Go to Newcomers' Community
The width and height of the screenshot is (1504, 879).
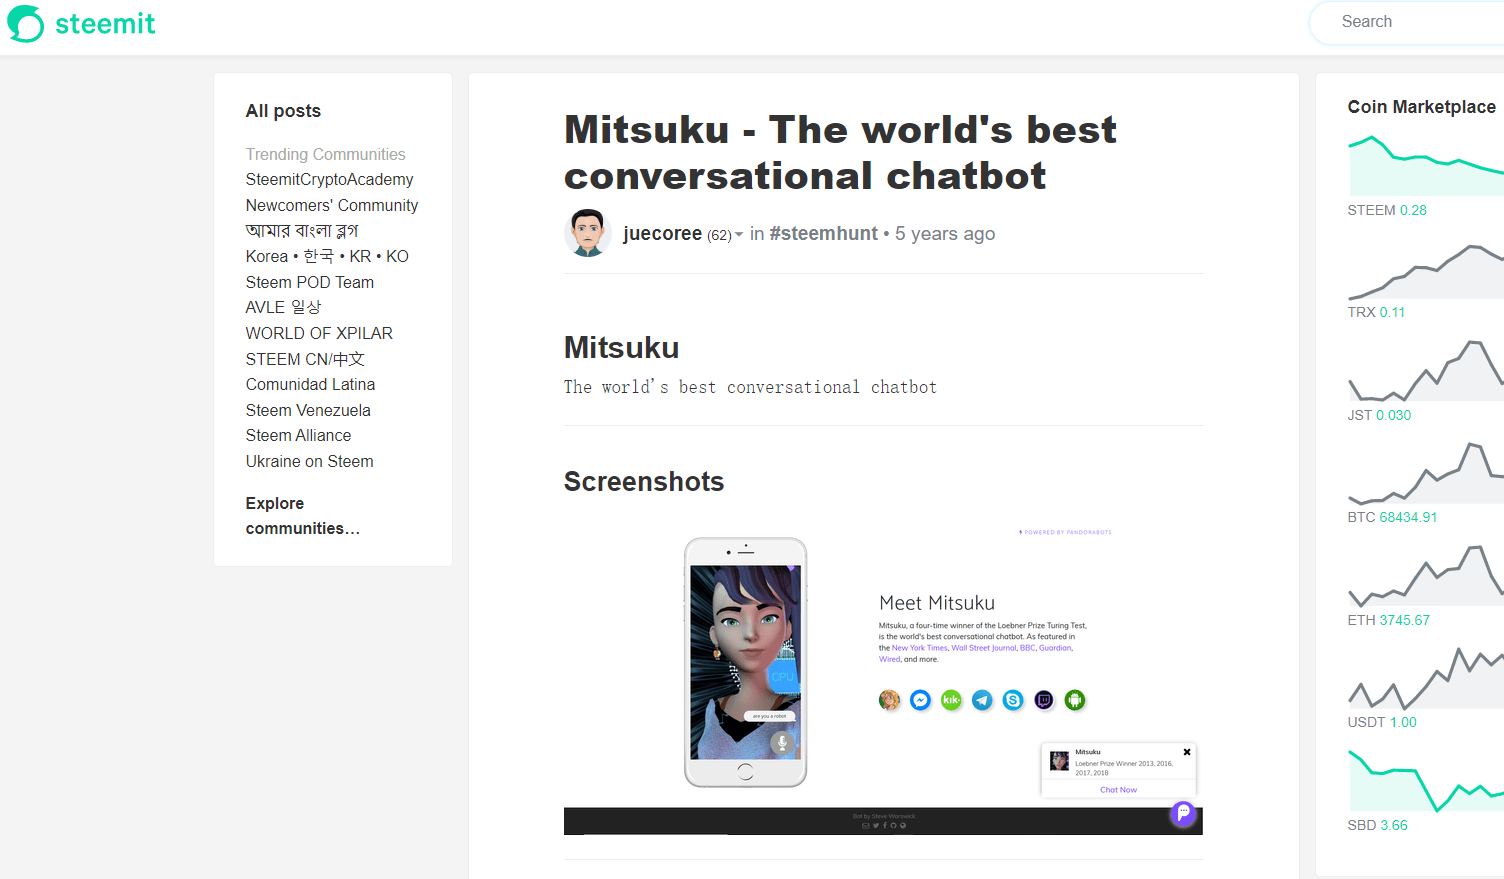tap(332, 205)
